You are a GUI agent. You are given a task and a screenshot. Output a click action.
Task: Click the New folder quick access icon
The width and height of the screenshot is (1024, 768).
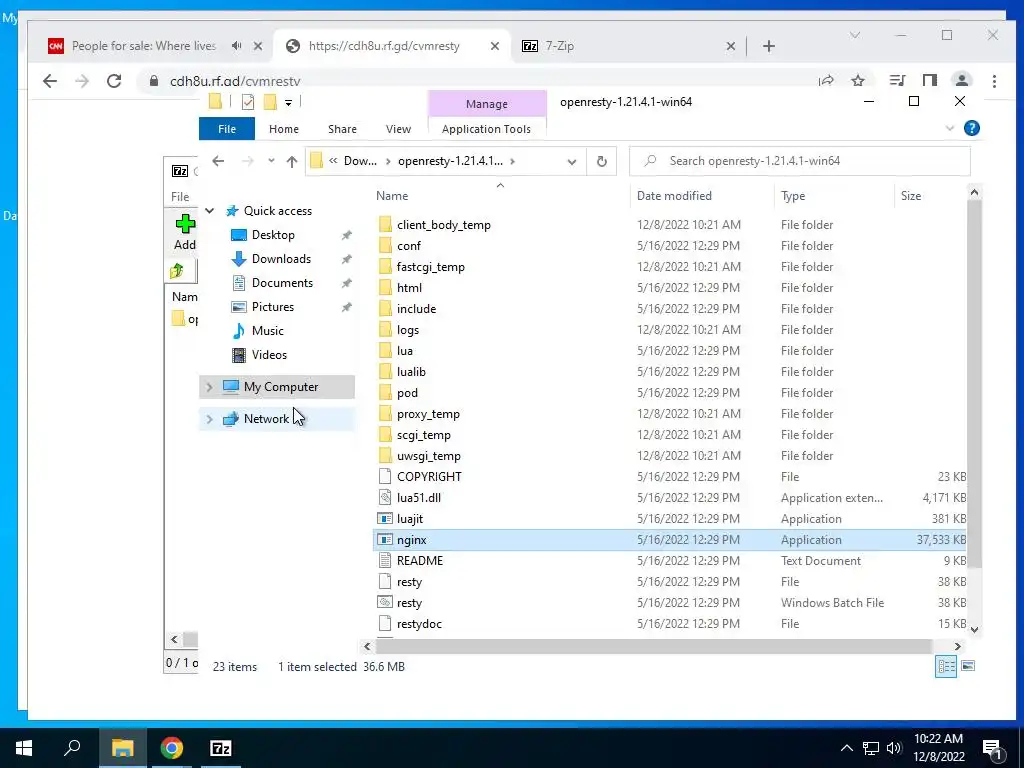(x=270, y=102)
